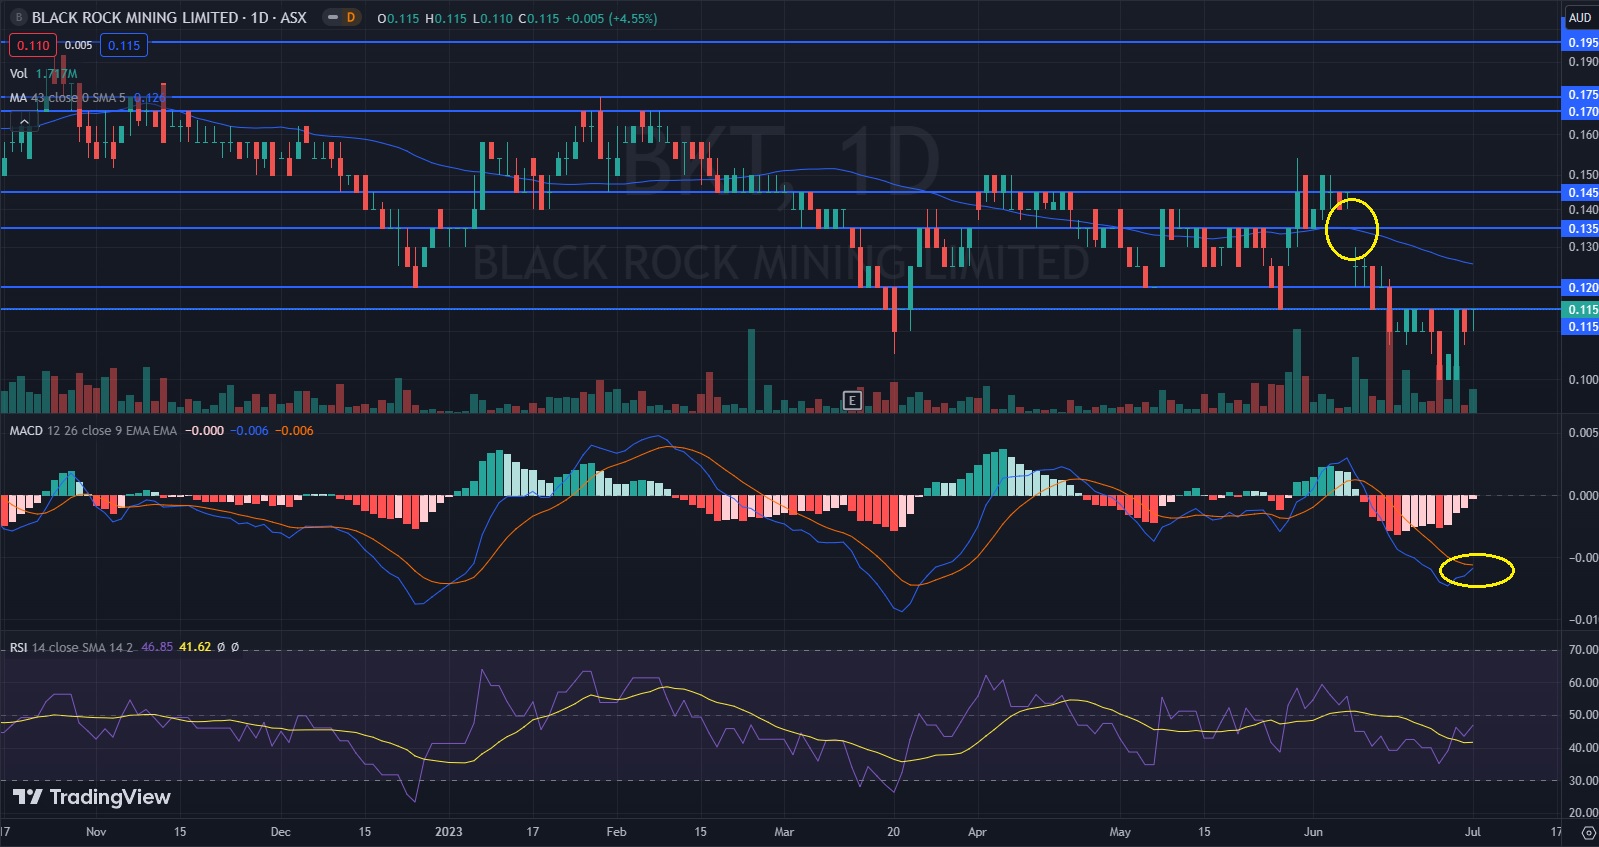The image size is (1599, 847).
Task: Click the green 0.115 current price label
Action: [x=1581, y=310]
